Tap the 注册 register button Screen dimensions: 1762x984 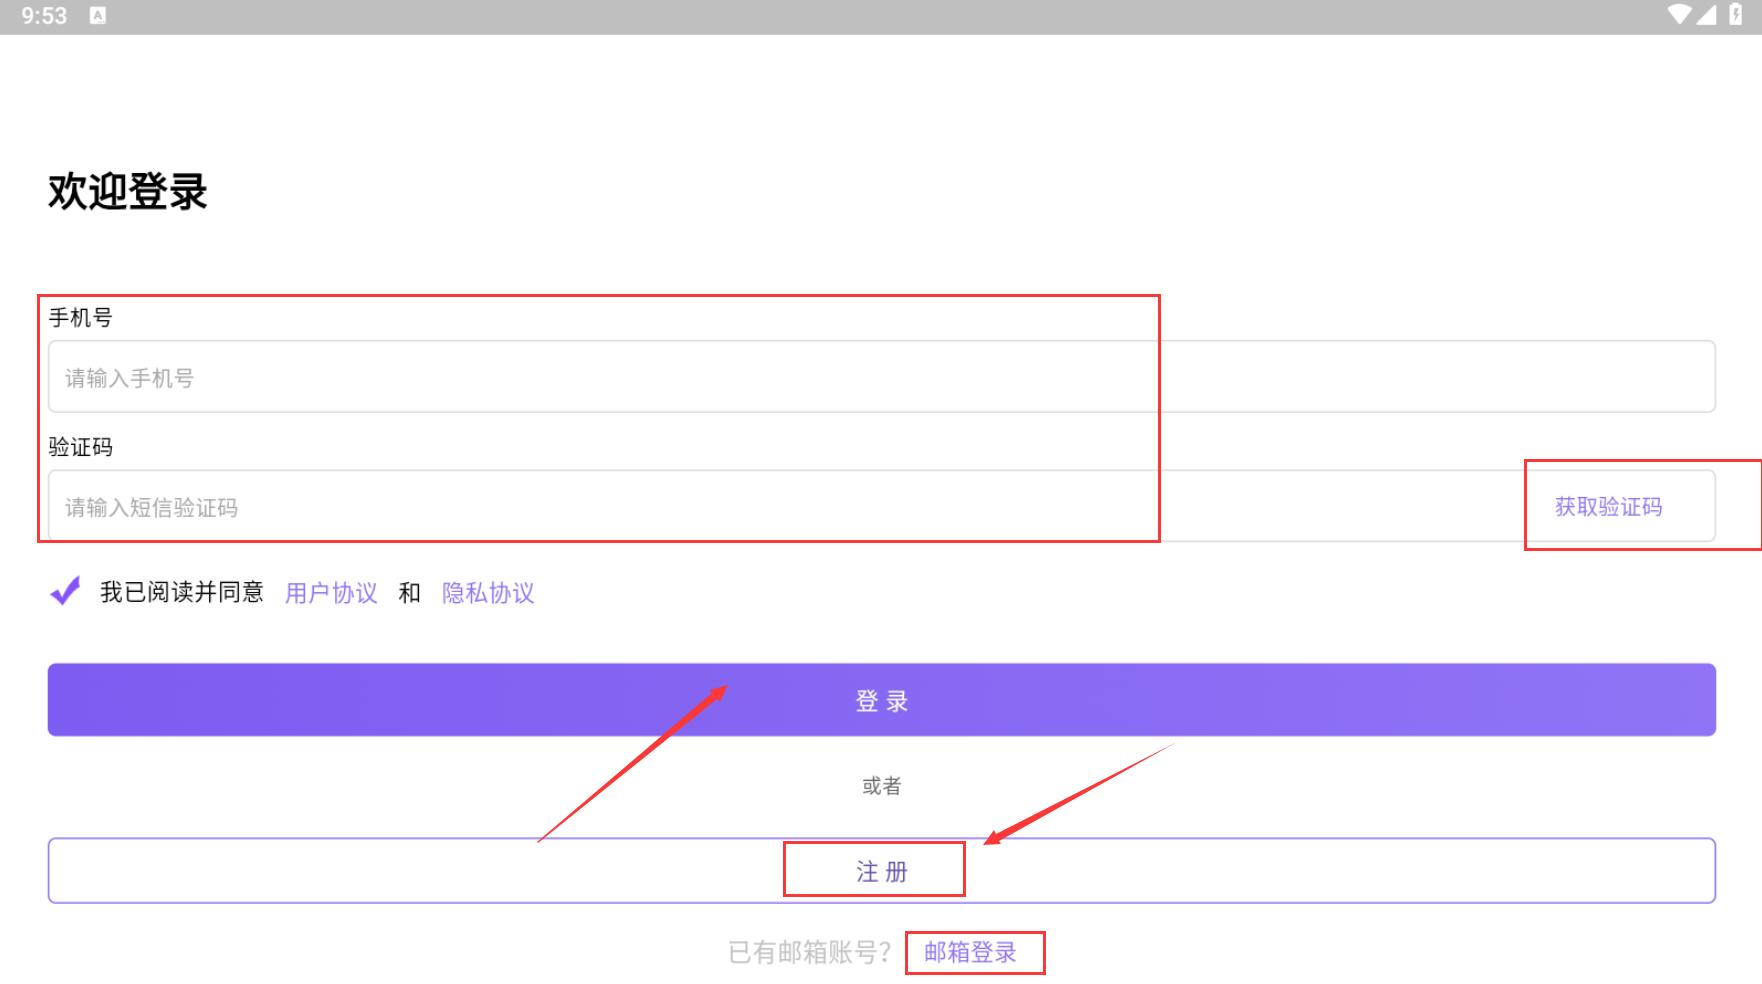(x=880, y=871)
